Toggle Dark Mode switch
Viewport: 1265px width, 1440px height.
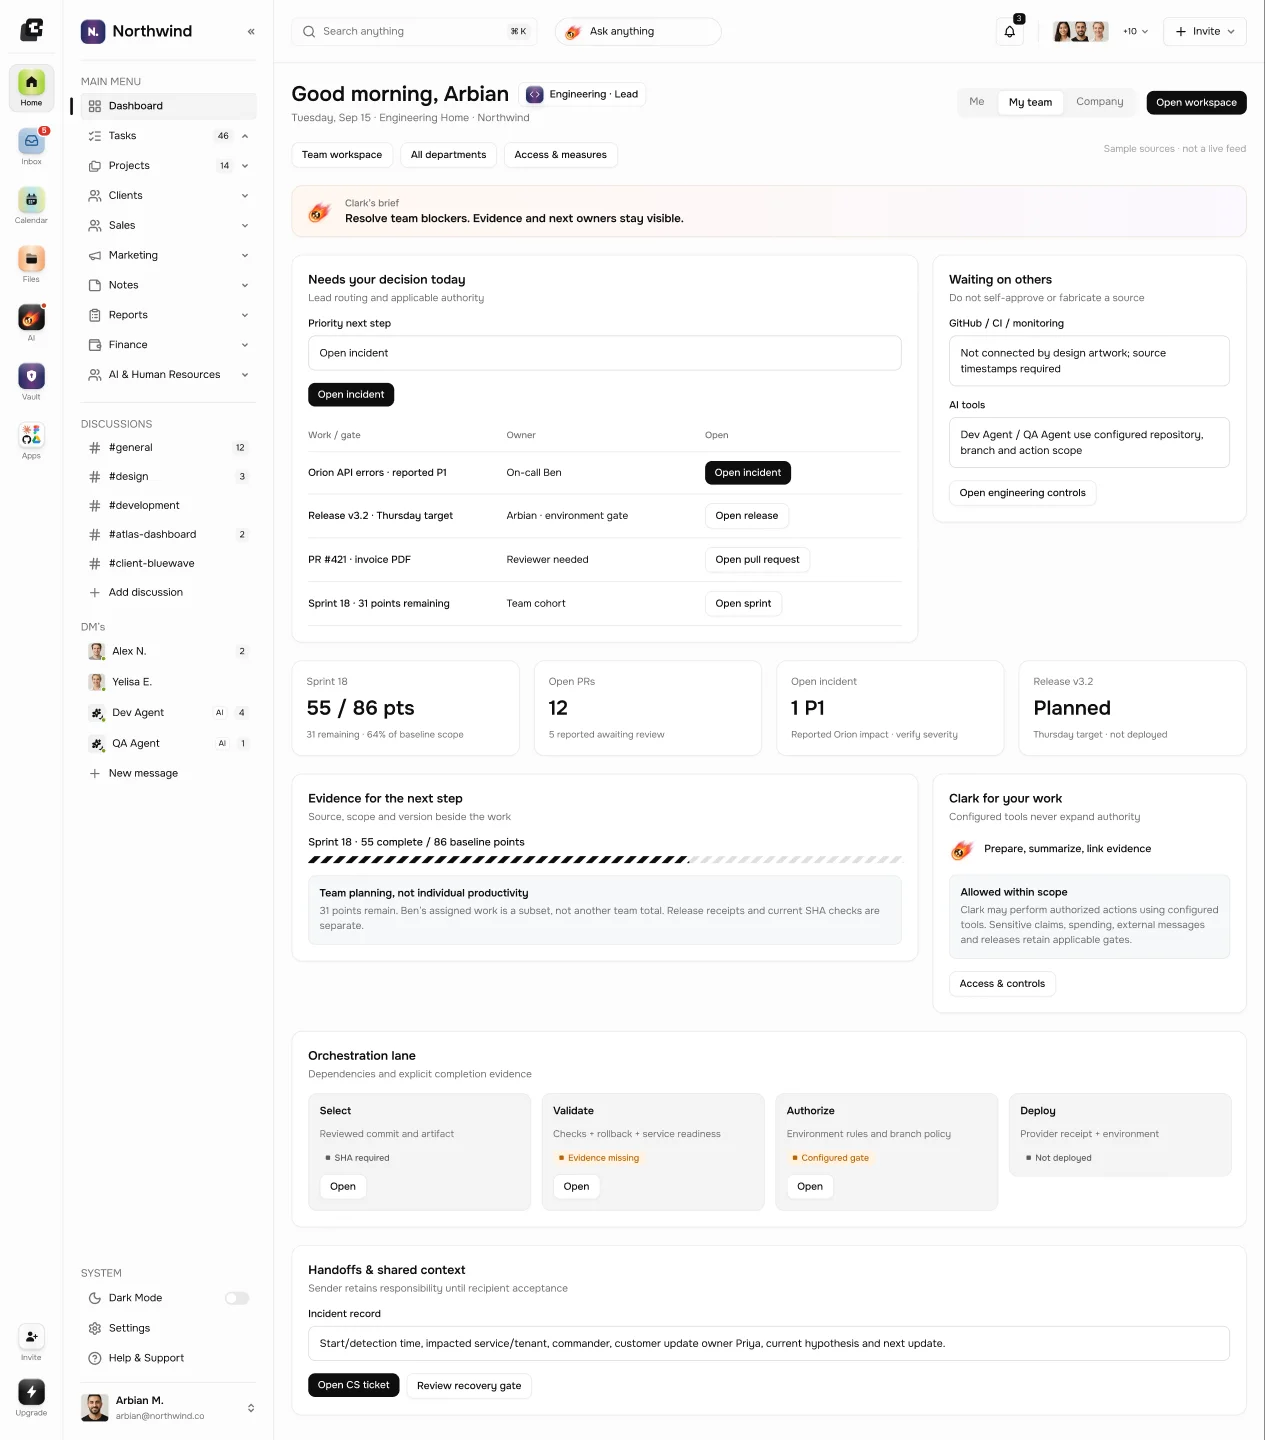(x=237, y=1298)
